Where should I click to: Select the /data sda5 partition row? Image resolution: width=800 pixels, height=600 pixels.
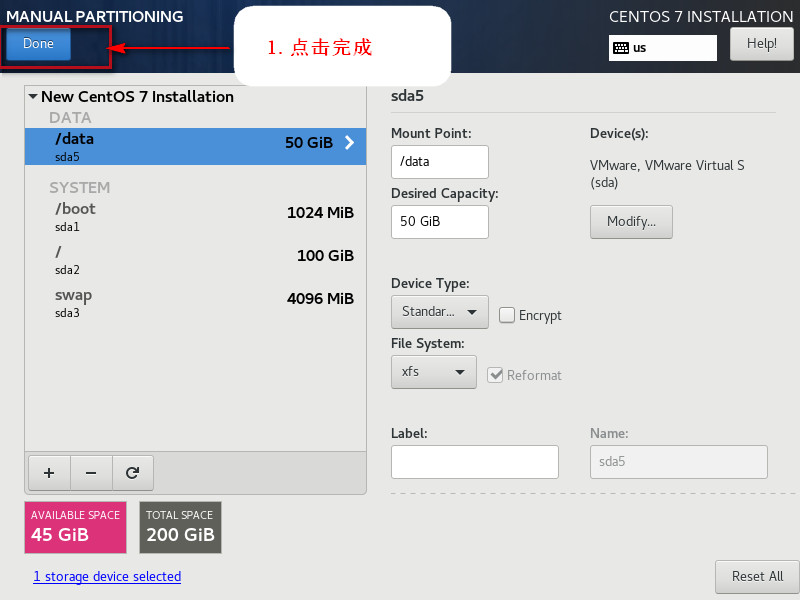[195, 146]
